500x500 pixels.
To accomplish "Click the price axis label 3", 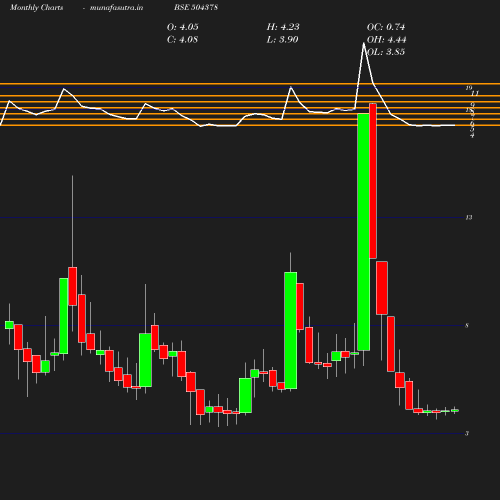I will click(467, 434).
